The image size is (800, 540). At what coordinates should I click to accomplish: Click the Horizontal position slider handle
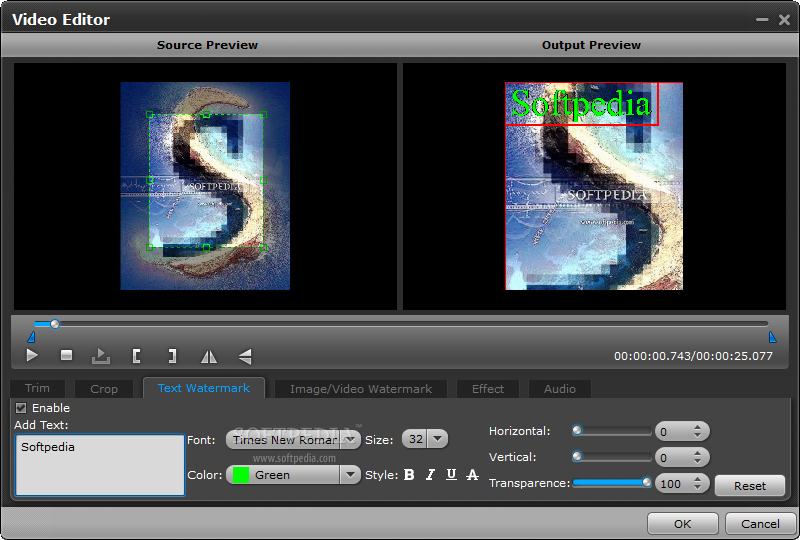click(577, 431)
